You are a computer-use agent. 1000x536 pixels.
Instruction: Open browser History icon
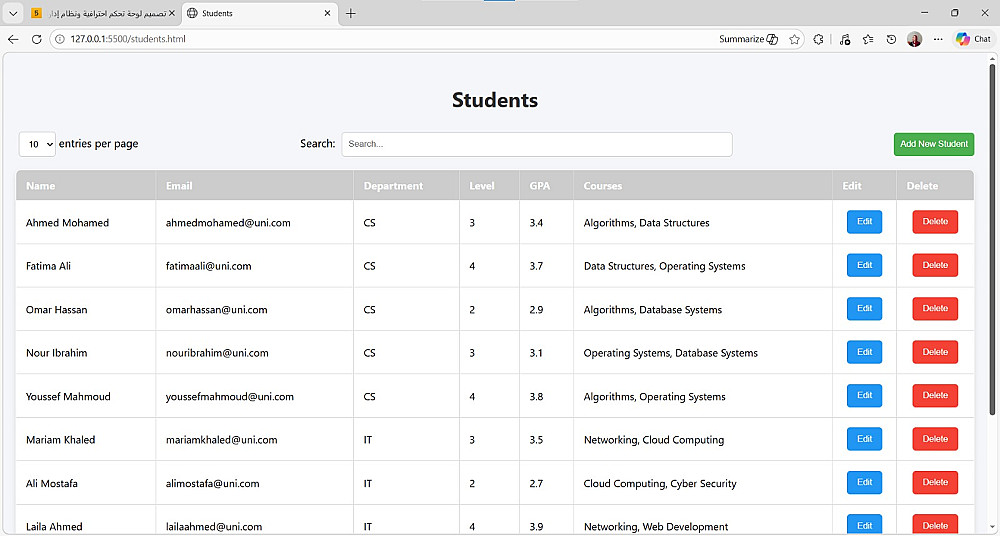(891, 39)
